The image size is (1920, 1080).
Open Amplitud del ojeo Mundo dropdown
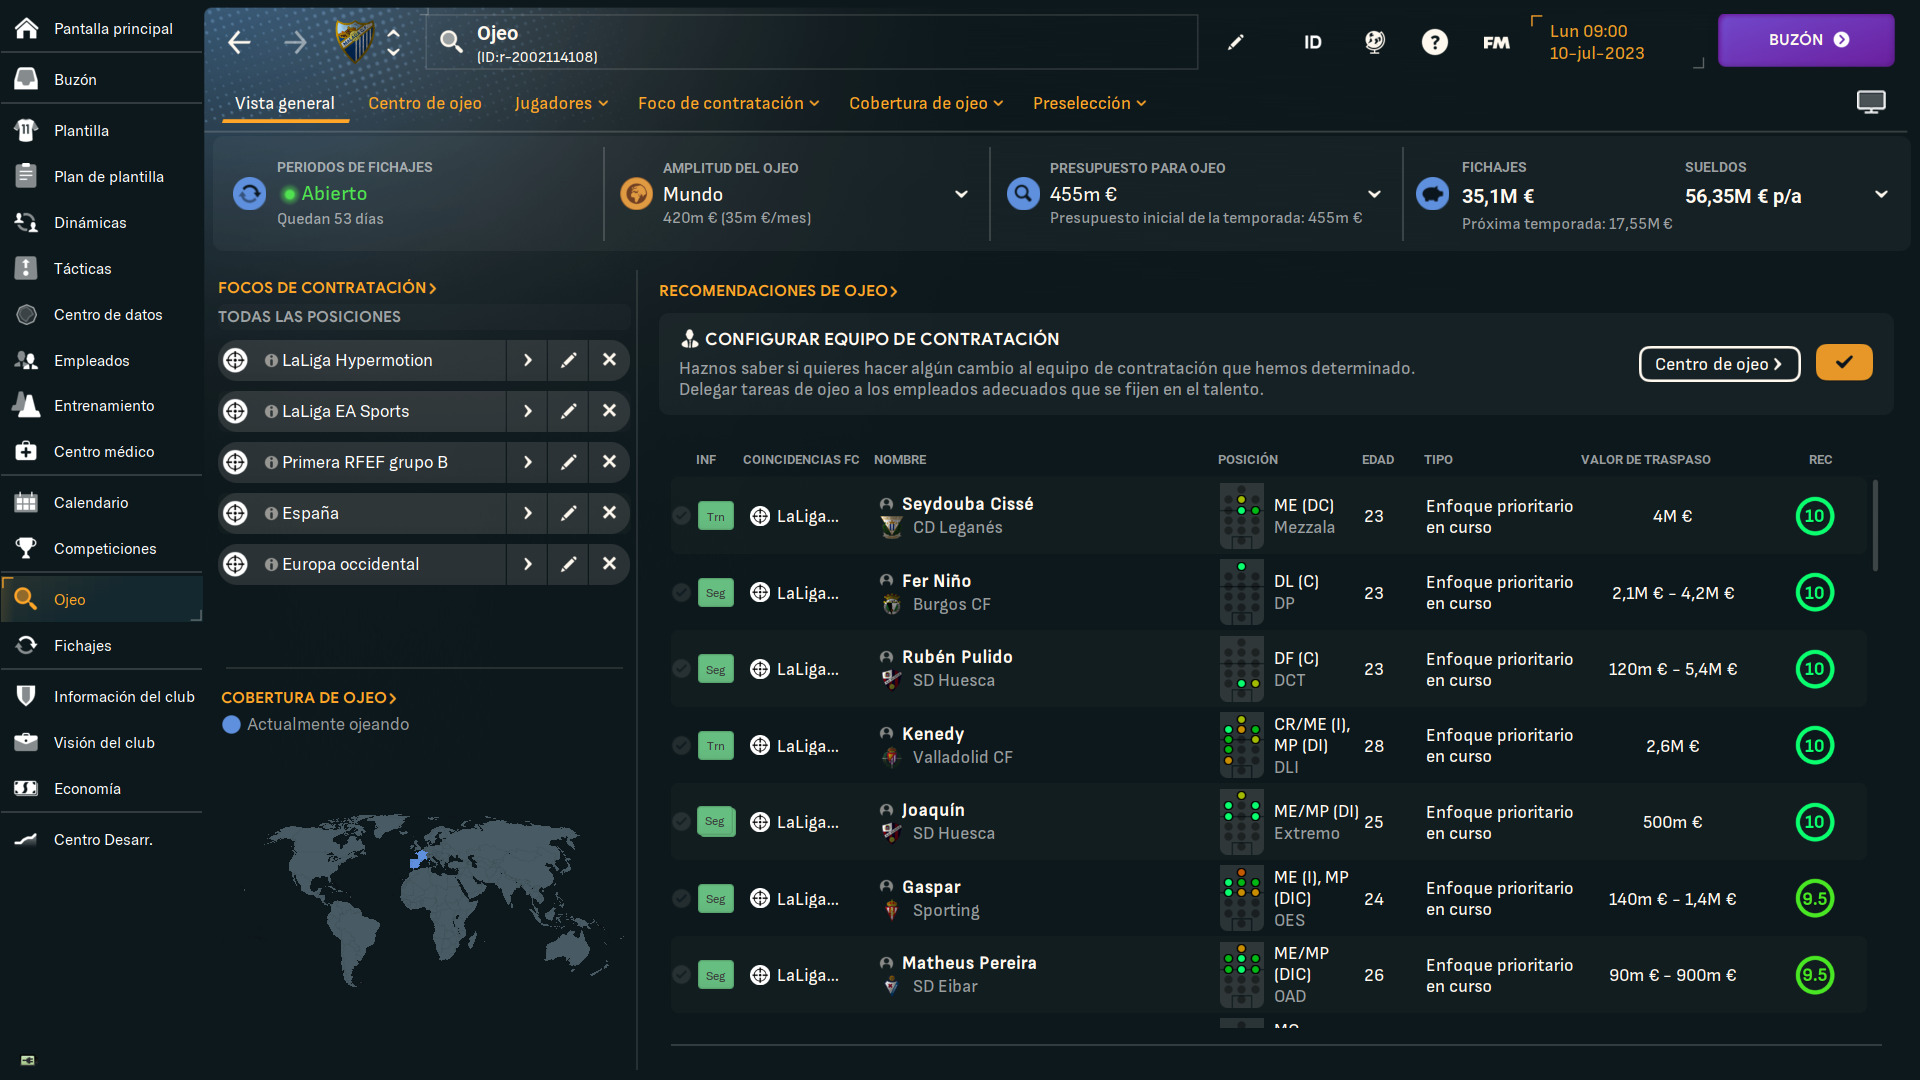[961, 194]
